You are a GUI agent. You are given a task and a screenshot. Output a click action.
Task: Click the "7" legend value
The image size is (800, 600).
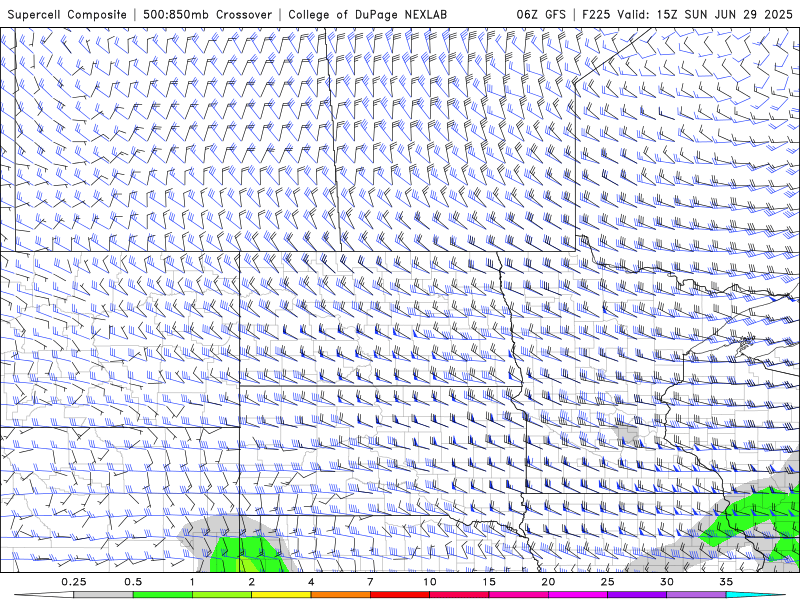(x=370, y=582)
